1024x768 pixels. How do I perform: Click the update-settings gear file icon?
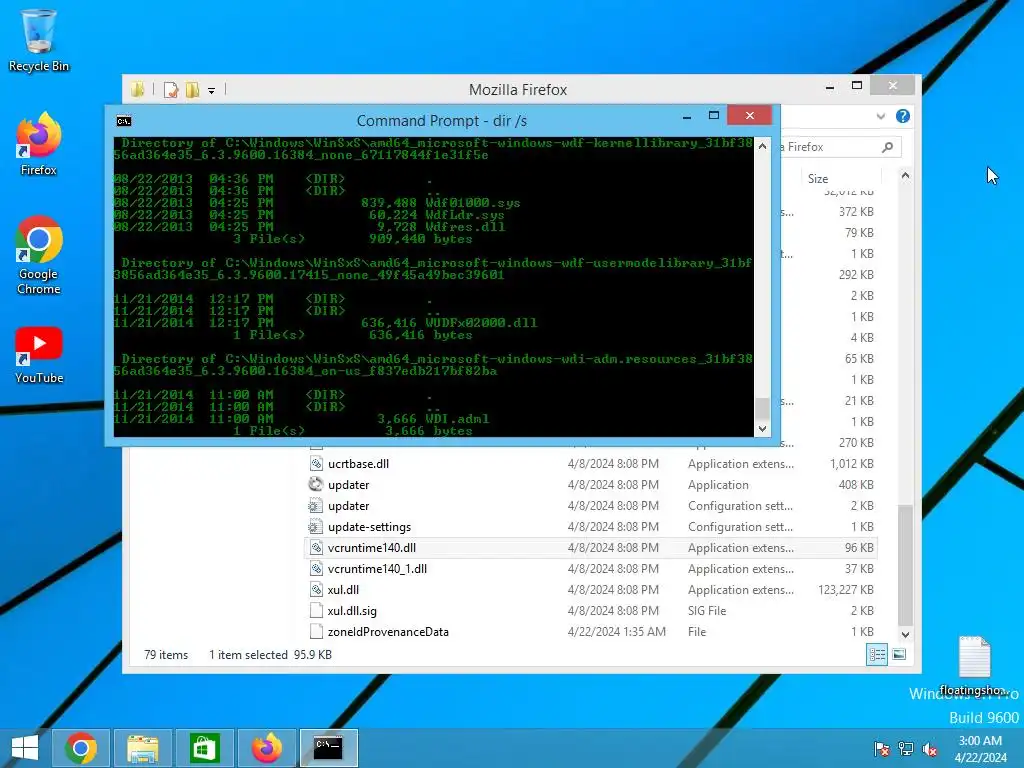(x=316, y=526)
